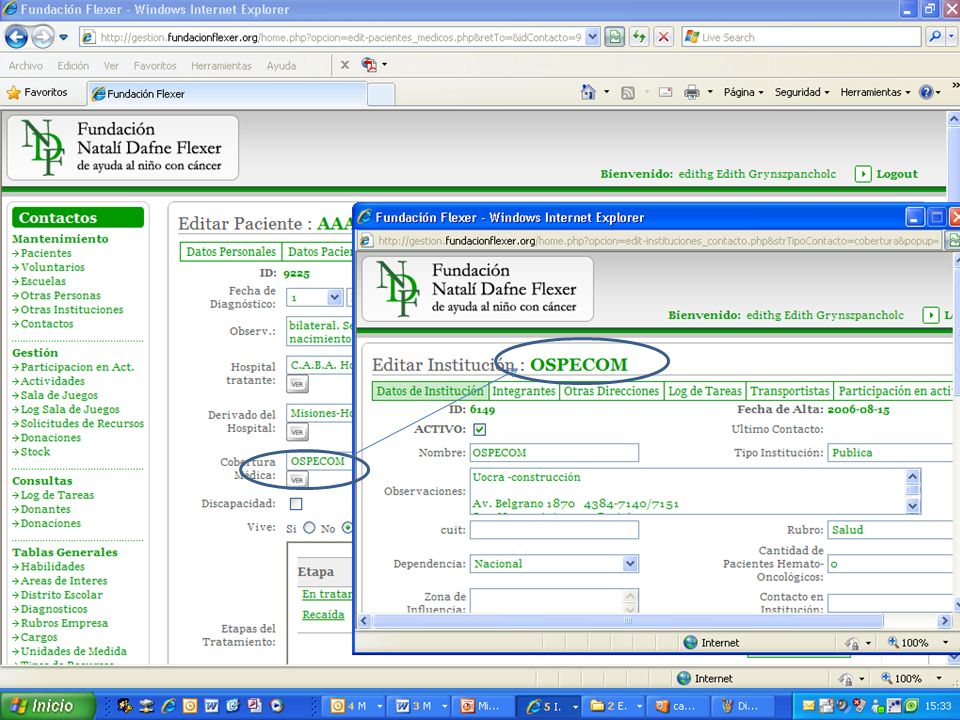Open the Archivo menu
The height and width of the screenshot is (720, 960).
coord(26,66)
